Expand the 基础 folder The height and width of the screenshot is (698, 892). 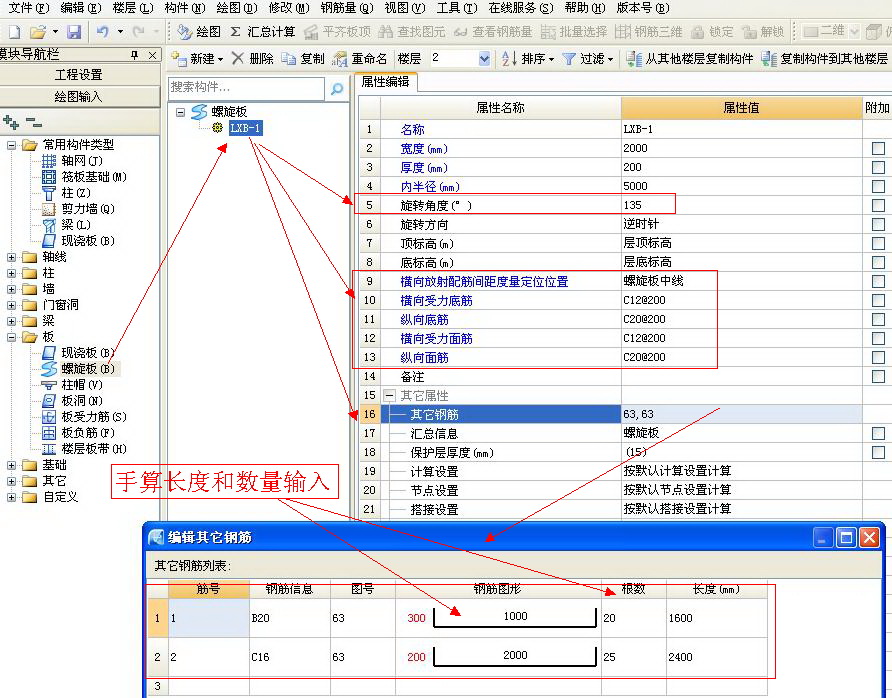point(11,465)
